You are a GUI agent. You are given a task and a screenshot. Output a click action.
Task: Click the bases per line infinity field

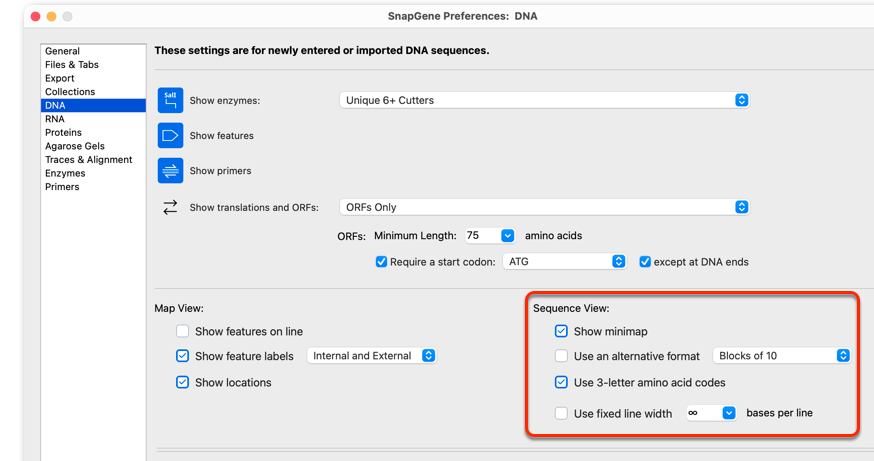(x=705, y=413)
